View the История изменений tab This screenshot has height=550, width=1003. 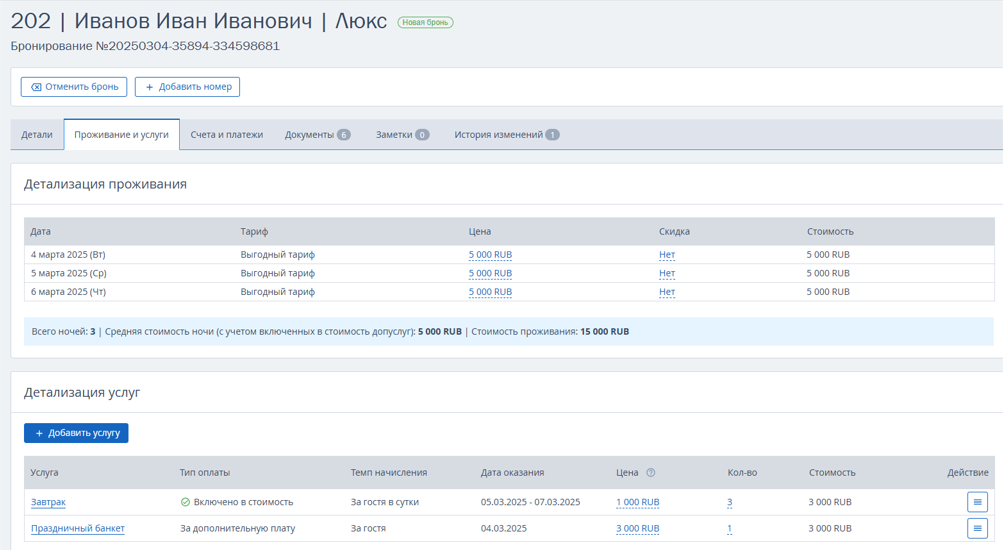[507, 135]
